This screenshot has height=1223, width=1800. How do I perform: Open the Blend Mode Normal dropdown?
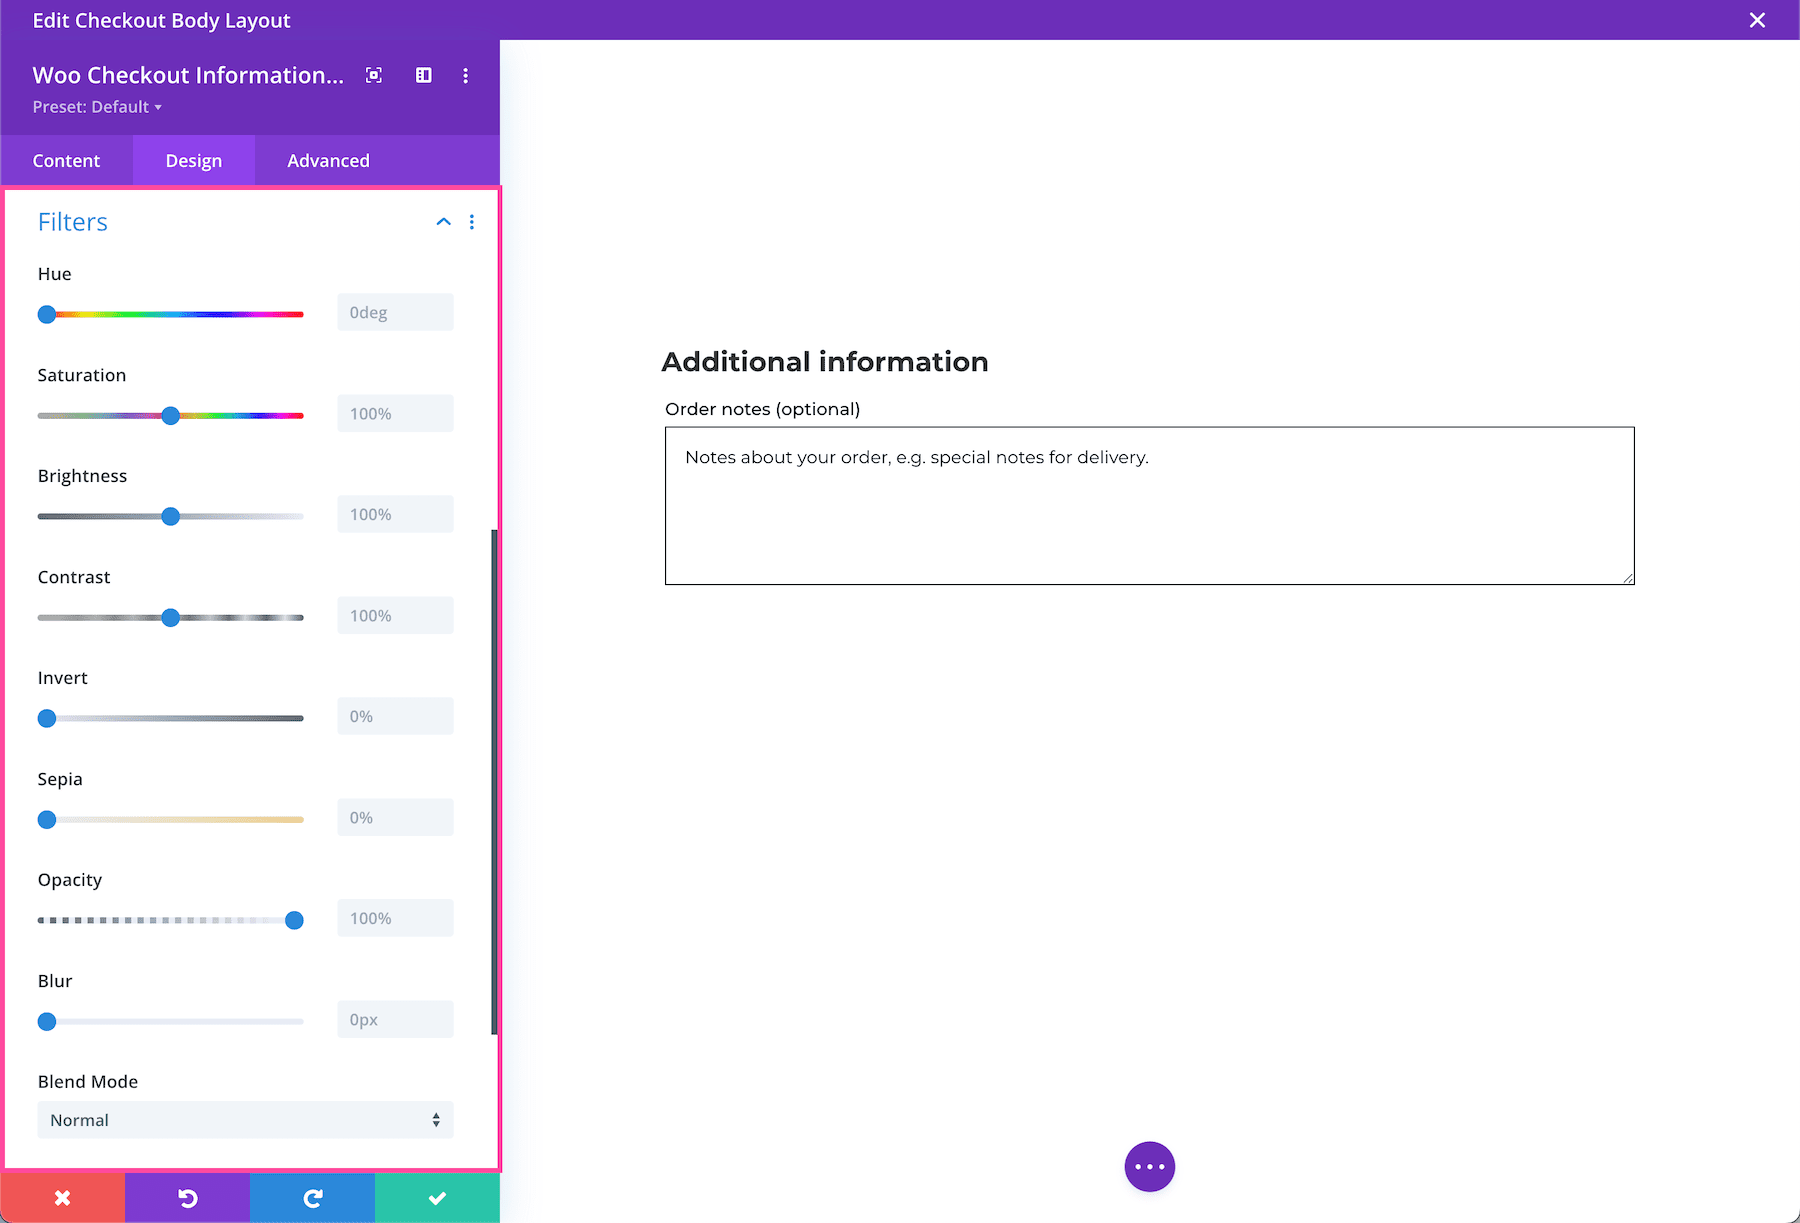245,1120
